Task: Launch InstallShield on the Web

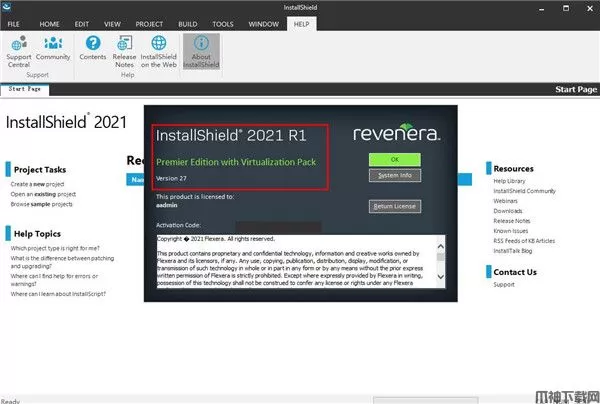Action: [x=158, y=52]
